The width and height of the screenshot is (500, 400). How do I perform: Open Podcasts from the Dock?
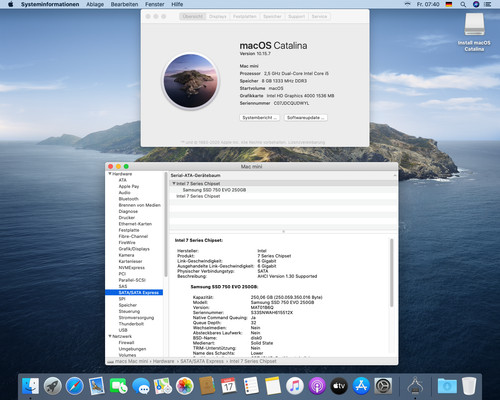tap(317, 386)
